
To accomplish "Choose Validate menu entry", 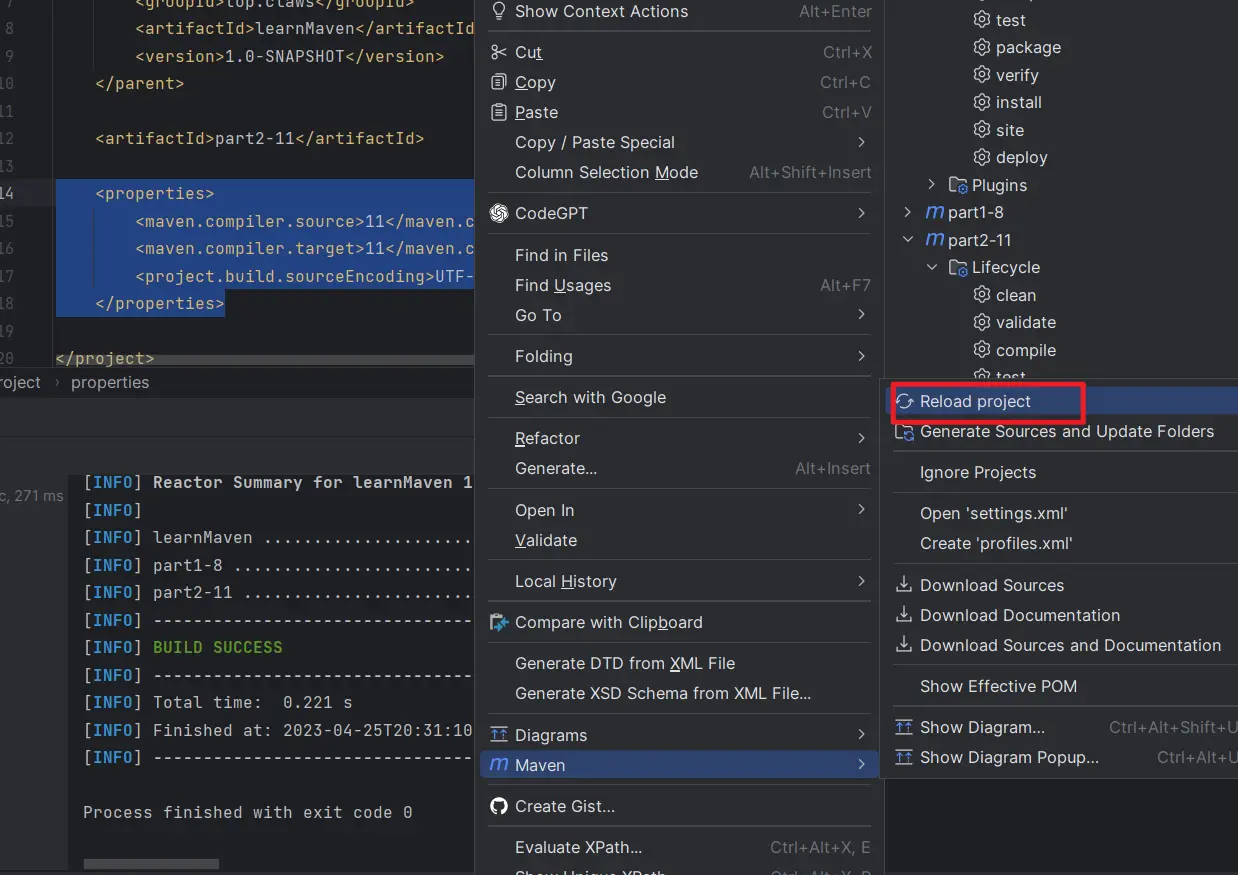I will coord(680,540).
